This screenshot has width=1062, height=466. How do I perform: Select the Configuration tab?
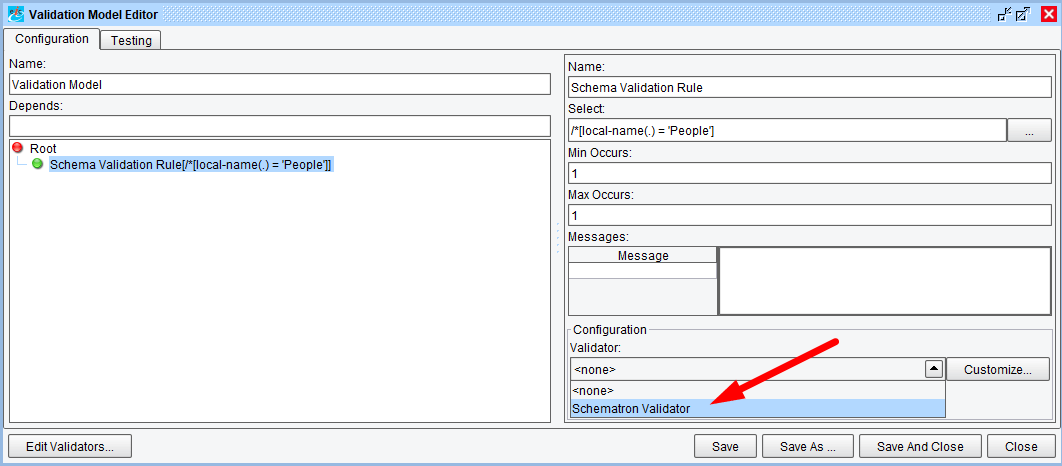(x=51, y=39)
